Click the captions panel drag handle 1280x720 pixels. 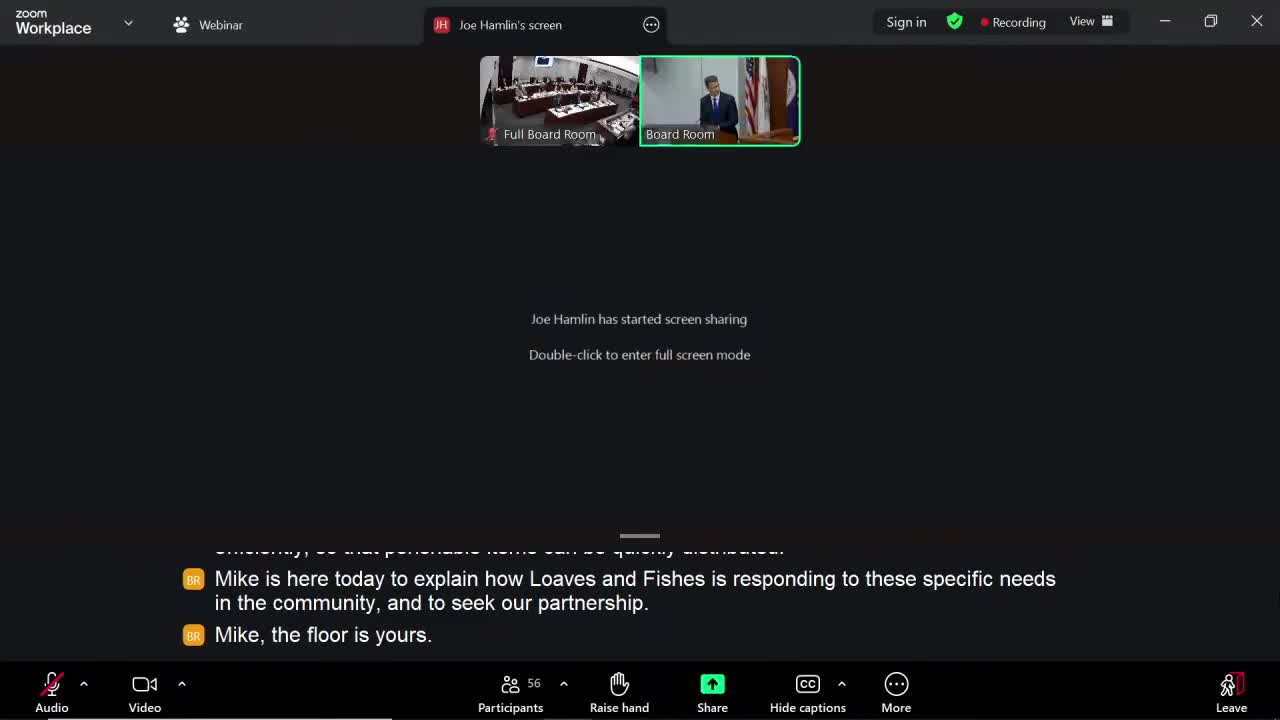[x=640, y=536]
